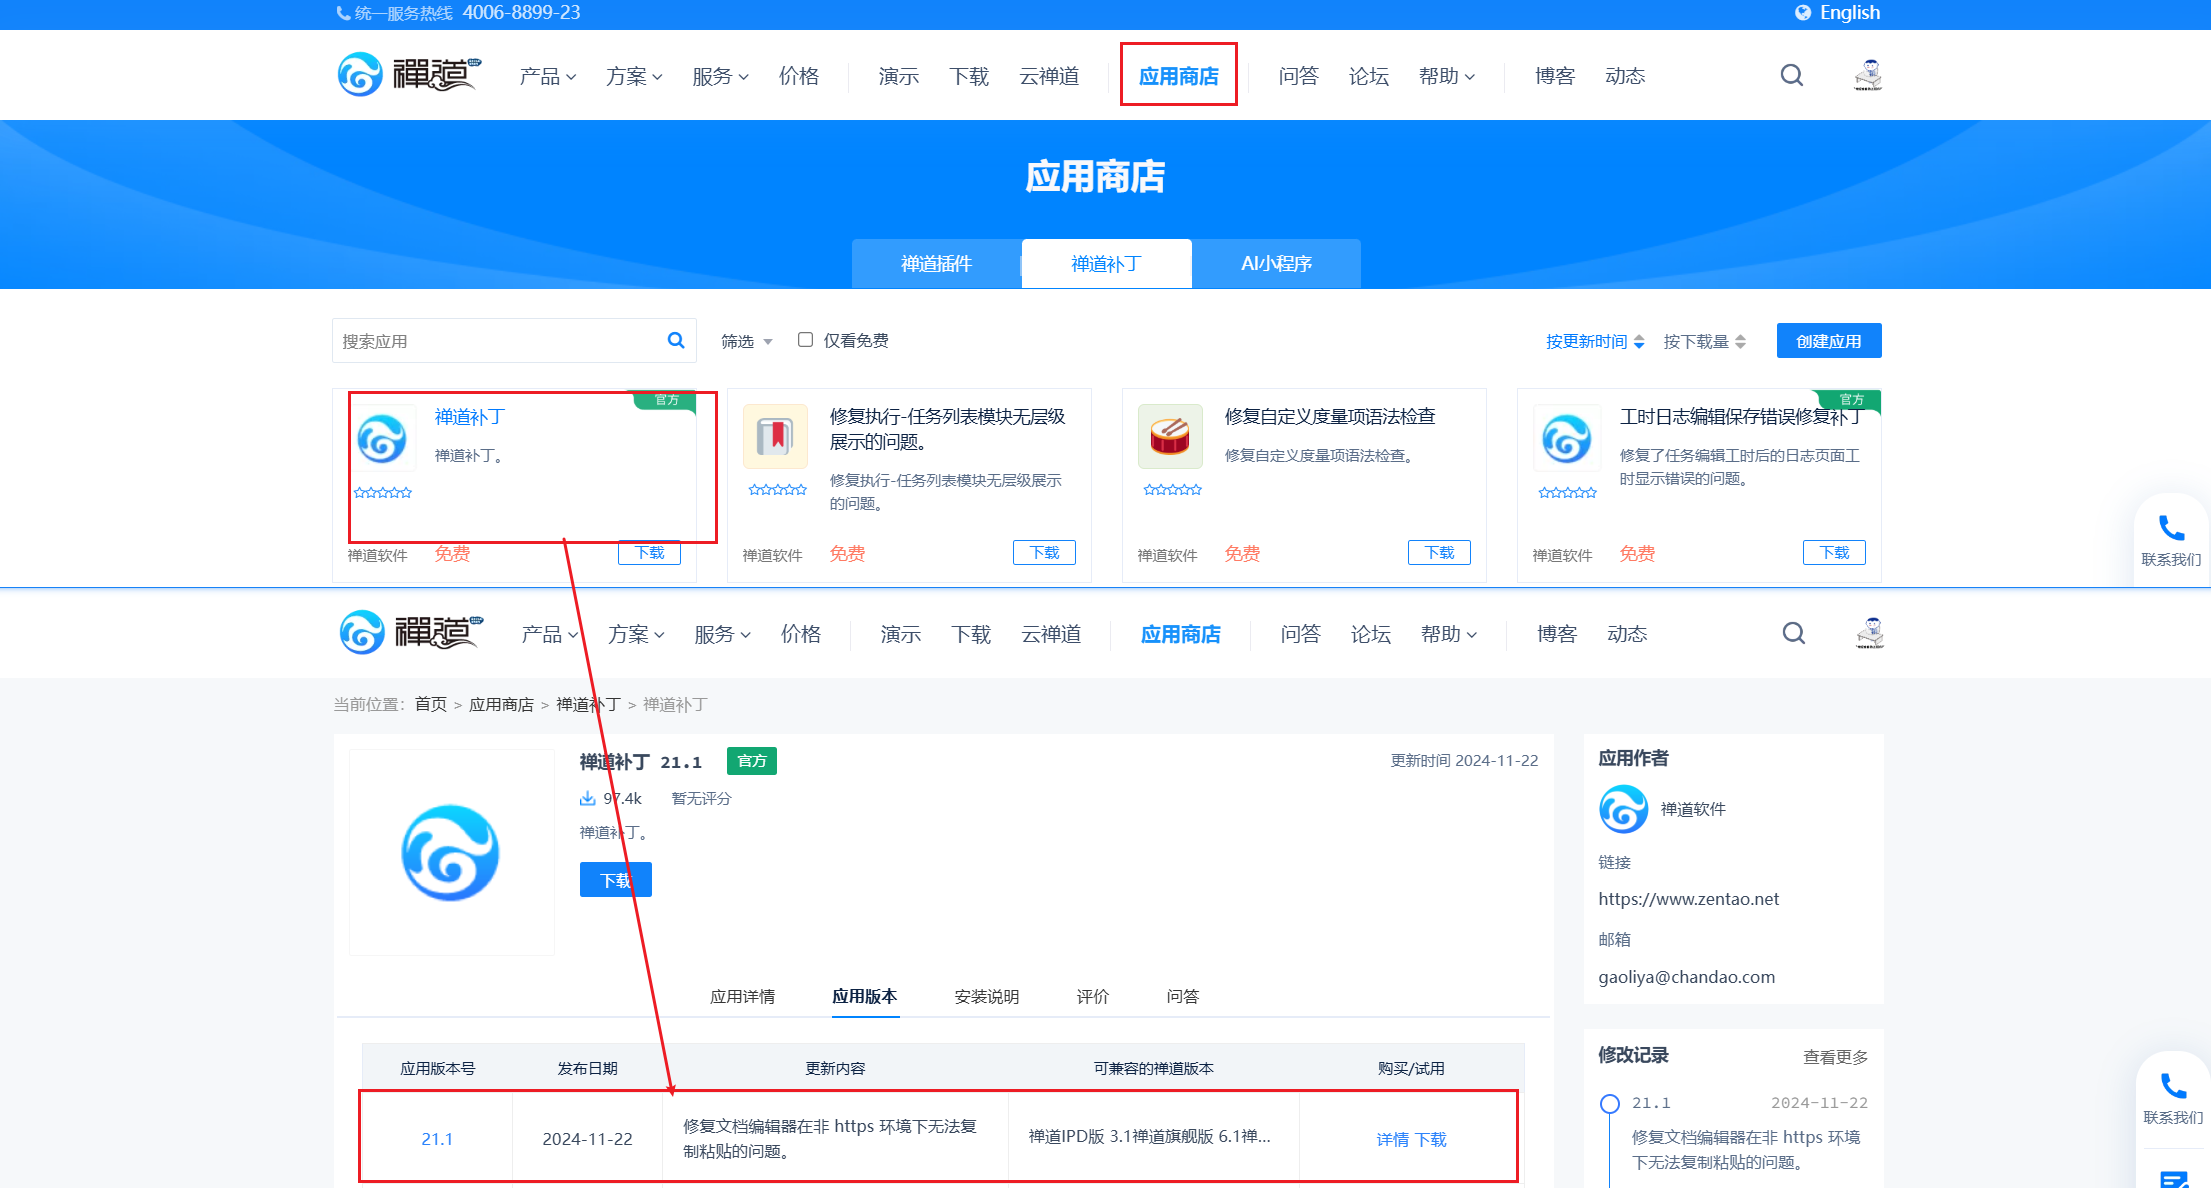This screenshot has height=1188, width=2211.
Task: Expand 帮助 menu in top header
Action: click(1447, 76)
